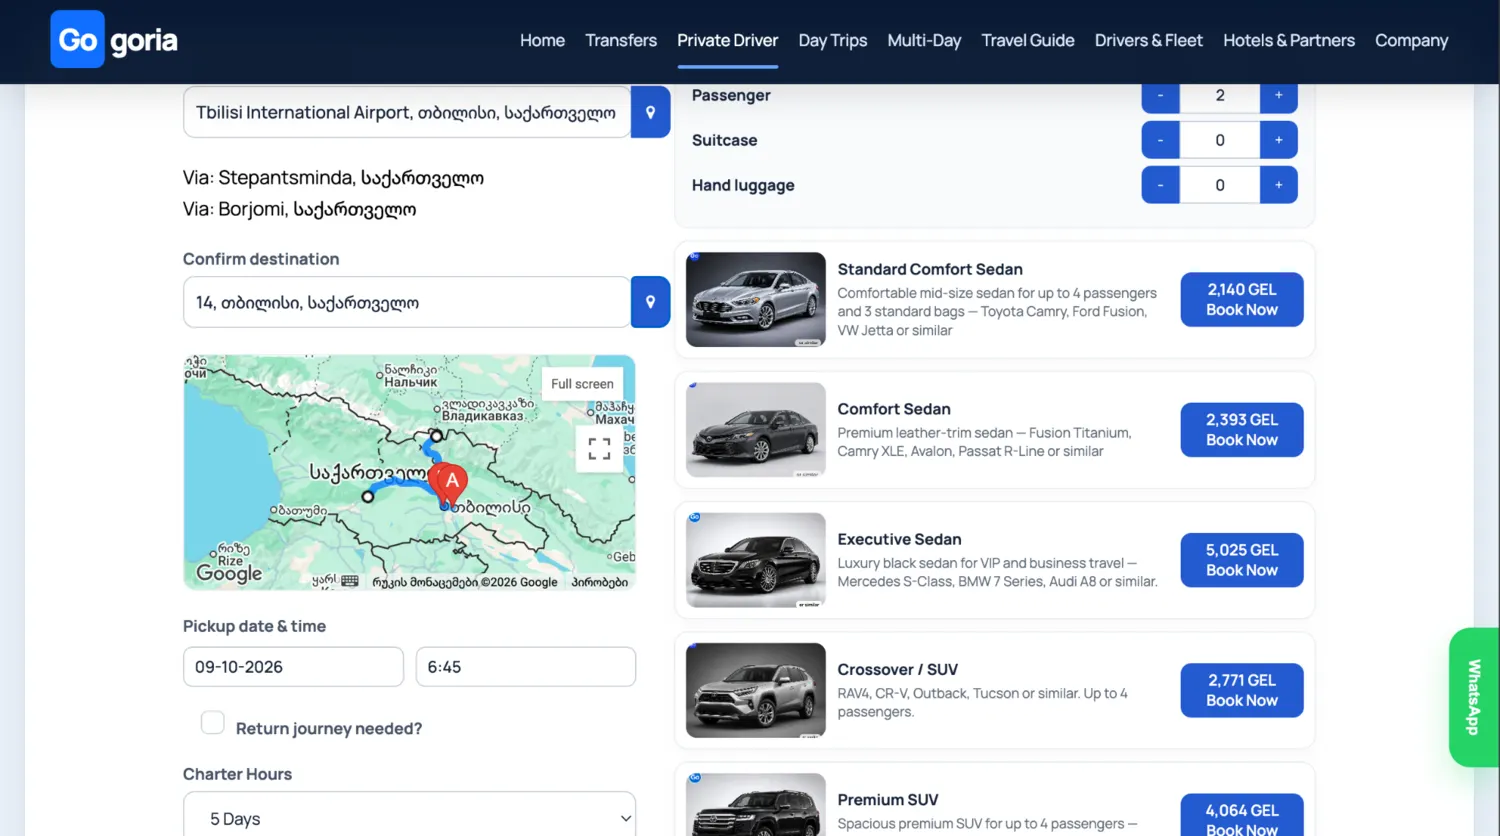Increase Passenger count
Viewport: 1500px width, 836px height.
click(x=1278, y=96)
